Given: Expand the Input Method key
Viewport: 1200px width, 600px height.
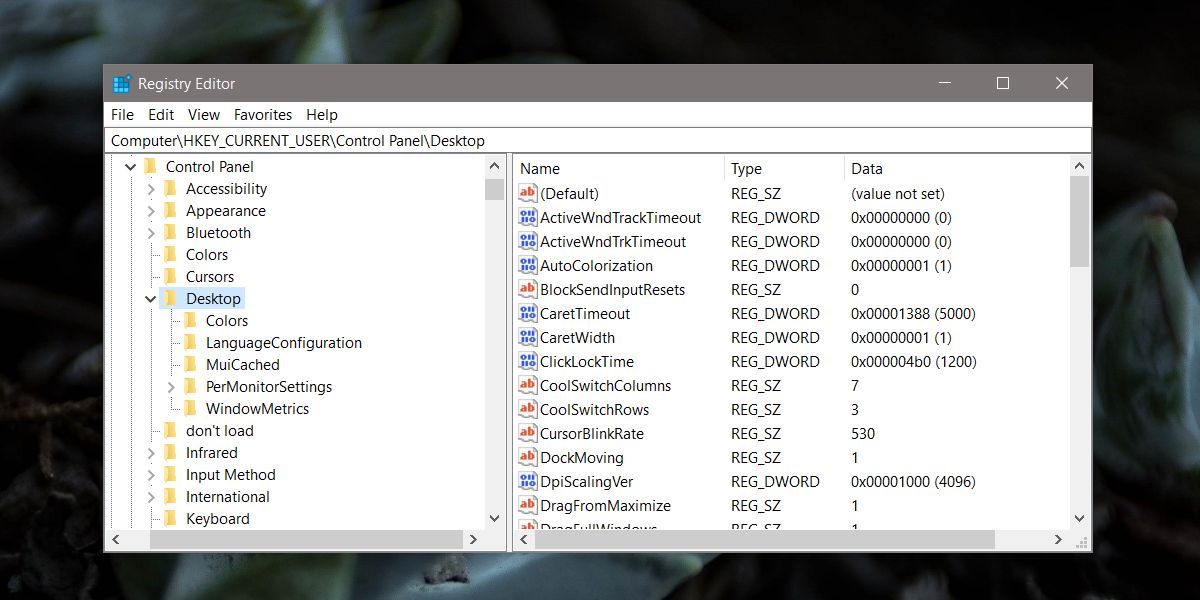Looking at the screenshot, I should click(151, 475).
